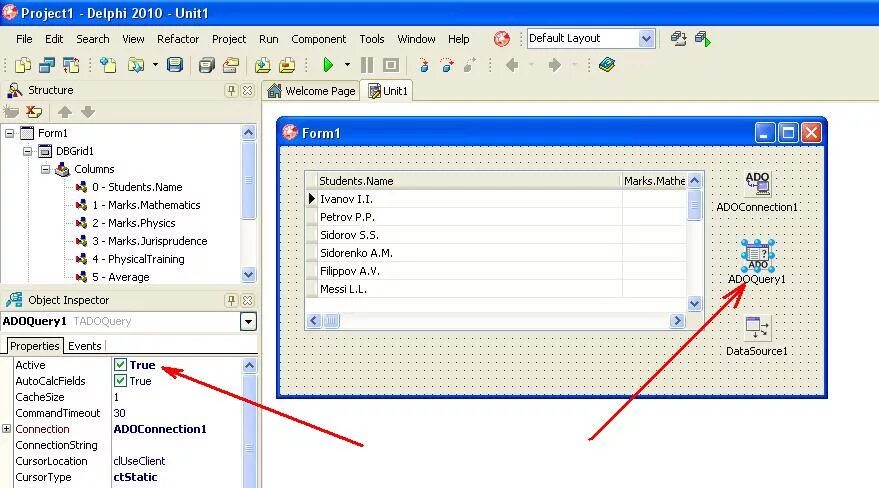Select the ADOConnection1 component on form
879x488 pixels.
click(757, 184)
